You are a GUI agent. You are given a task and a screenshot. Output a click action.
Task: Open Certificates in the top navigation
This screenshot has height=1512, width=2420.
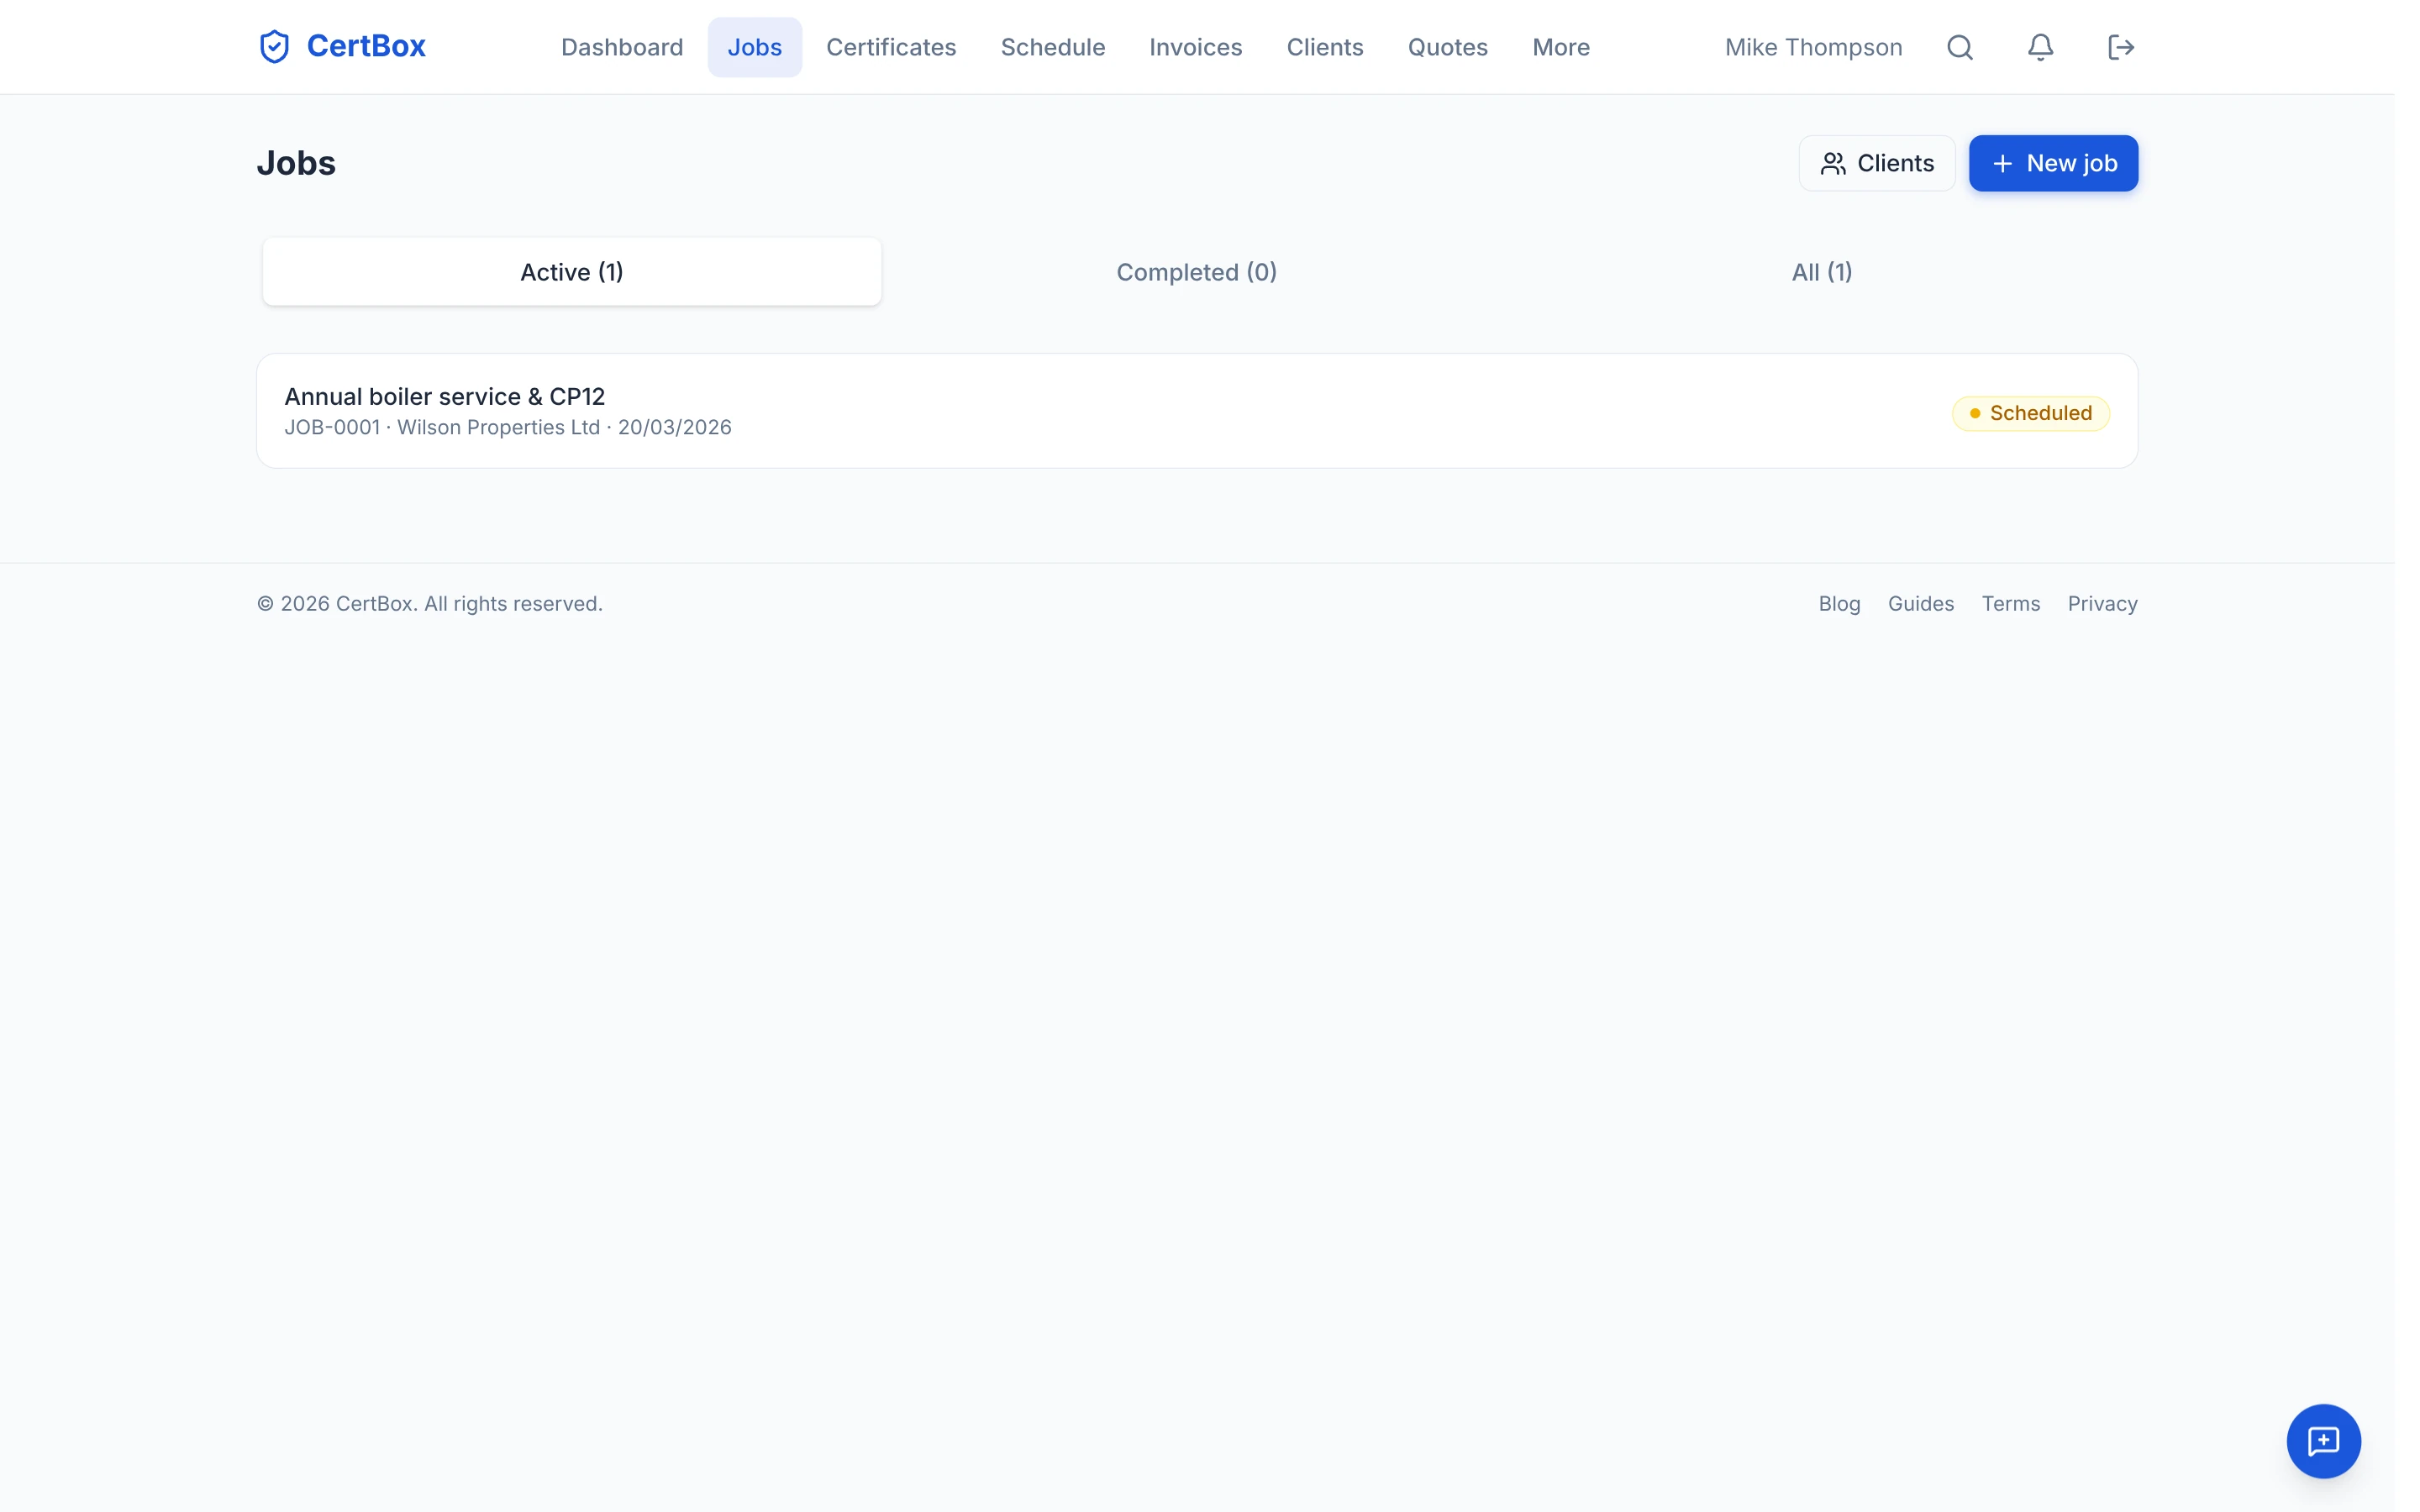tap(891, 47)
